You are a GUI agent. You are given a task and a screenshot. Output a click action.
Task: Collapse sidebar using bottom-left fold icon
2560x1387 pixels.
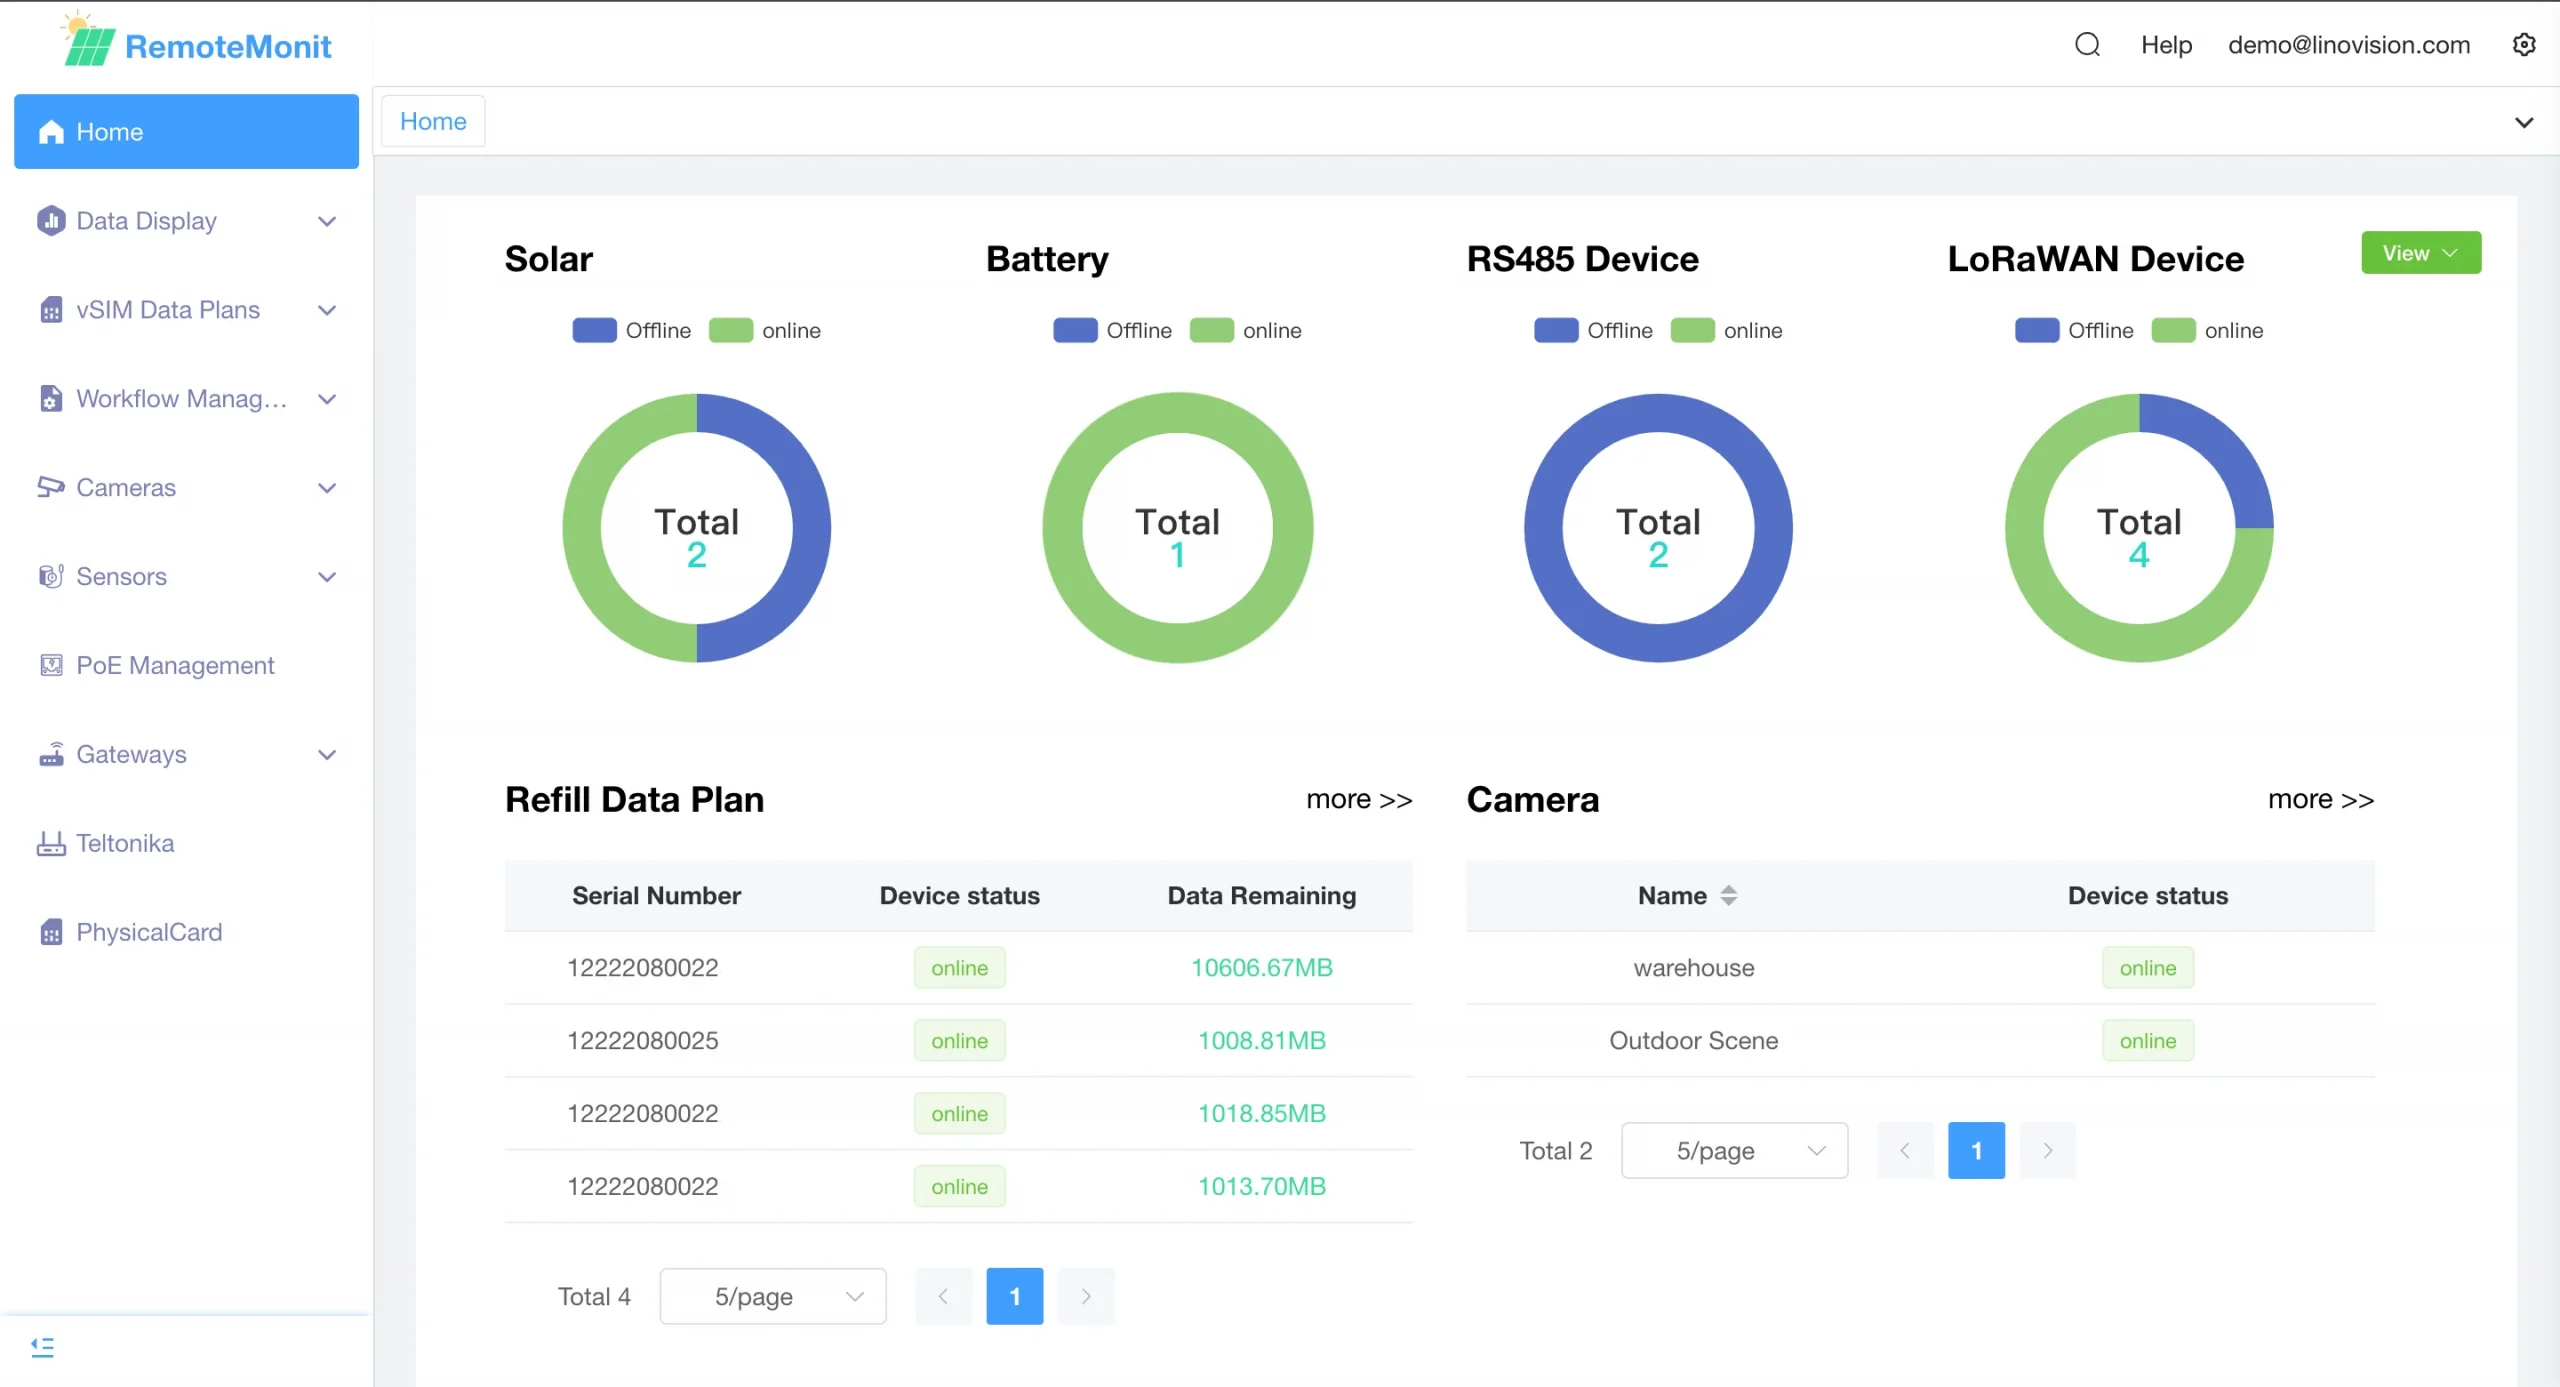(x=42, y=1347)
